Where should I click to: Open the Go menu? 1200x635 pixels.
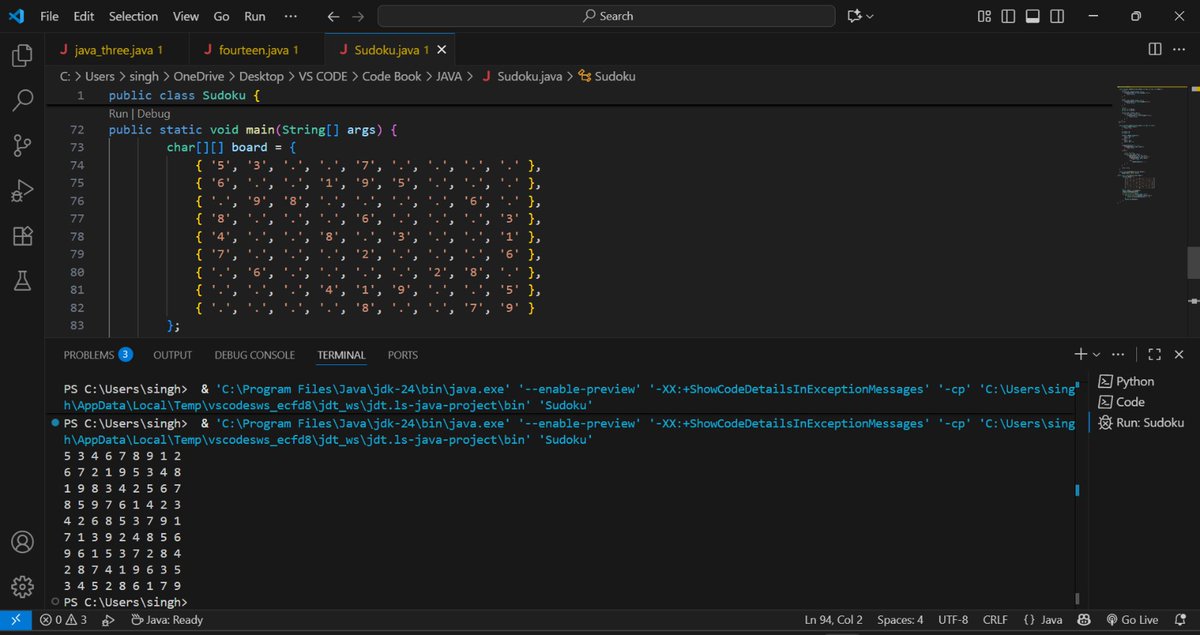[x=221, y=16]
